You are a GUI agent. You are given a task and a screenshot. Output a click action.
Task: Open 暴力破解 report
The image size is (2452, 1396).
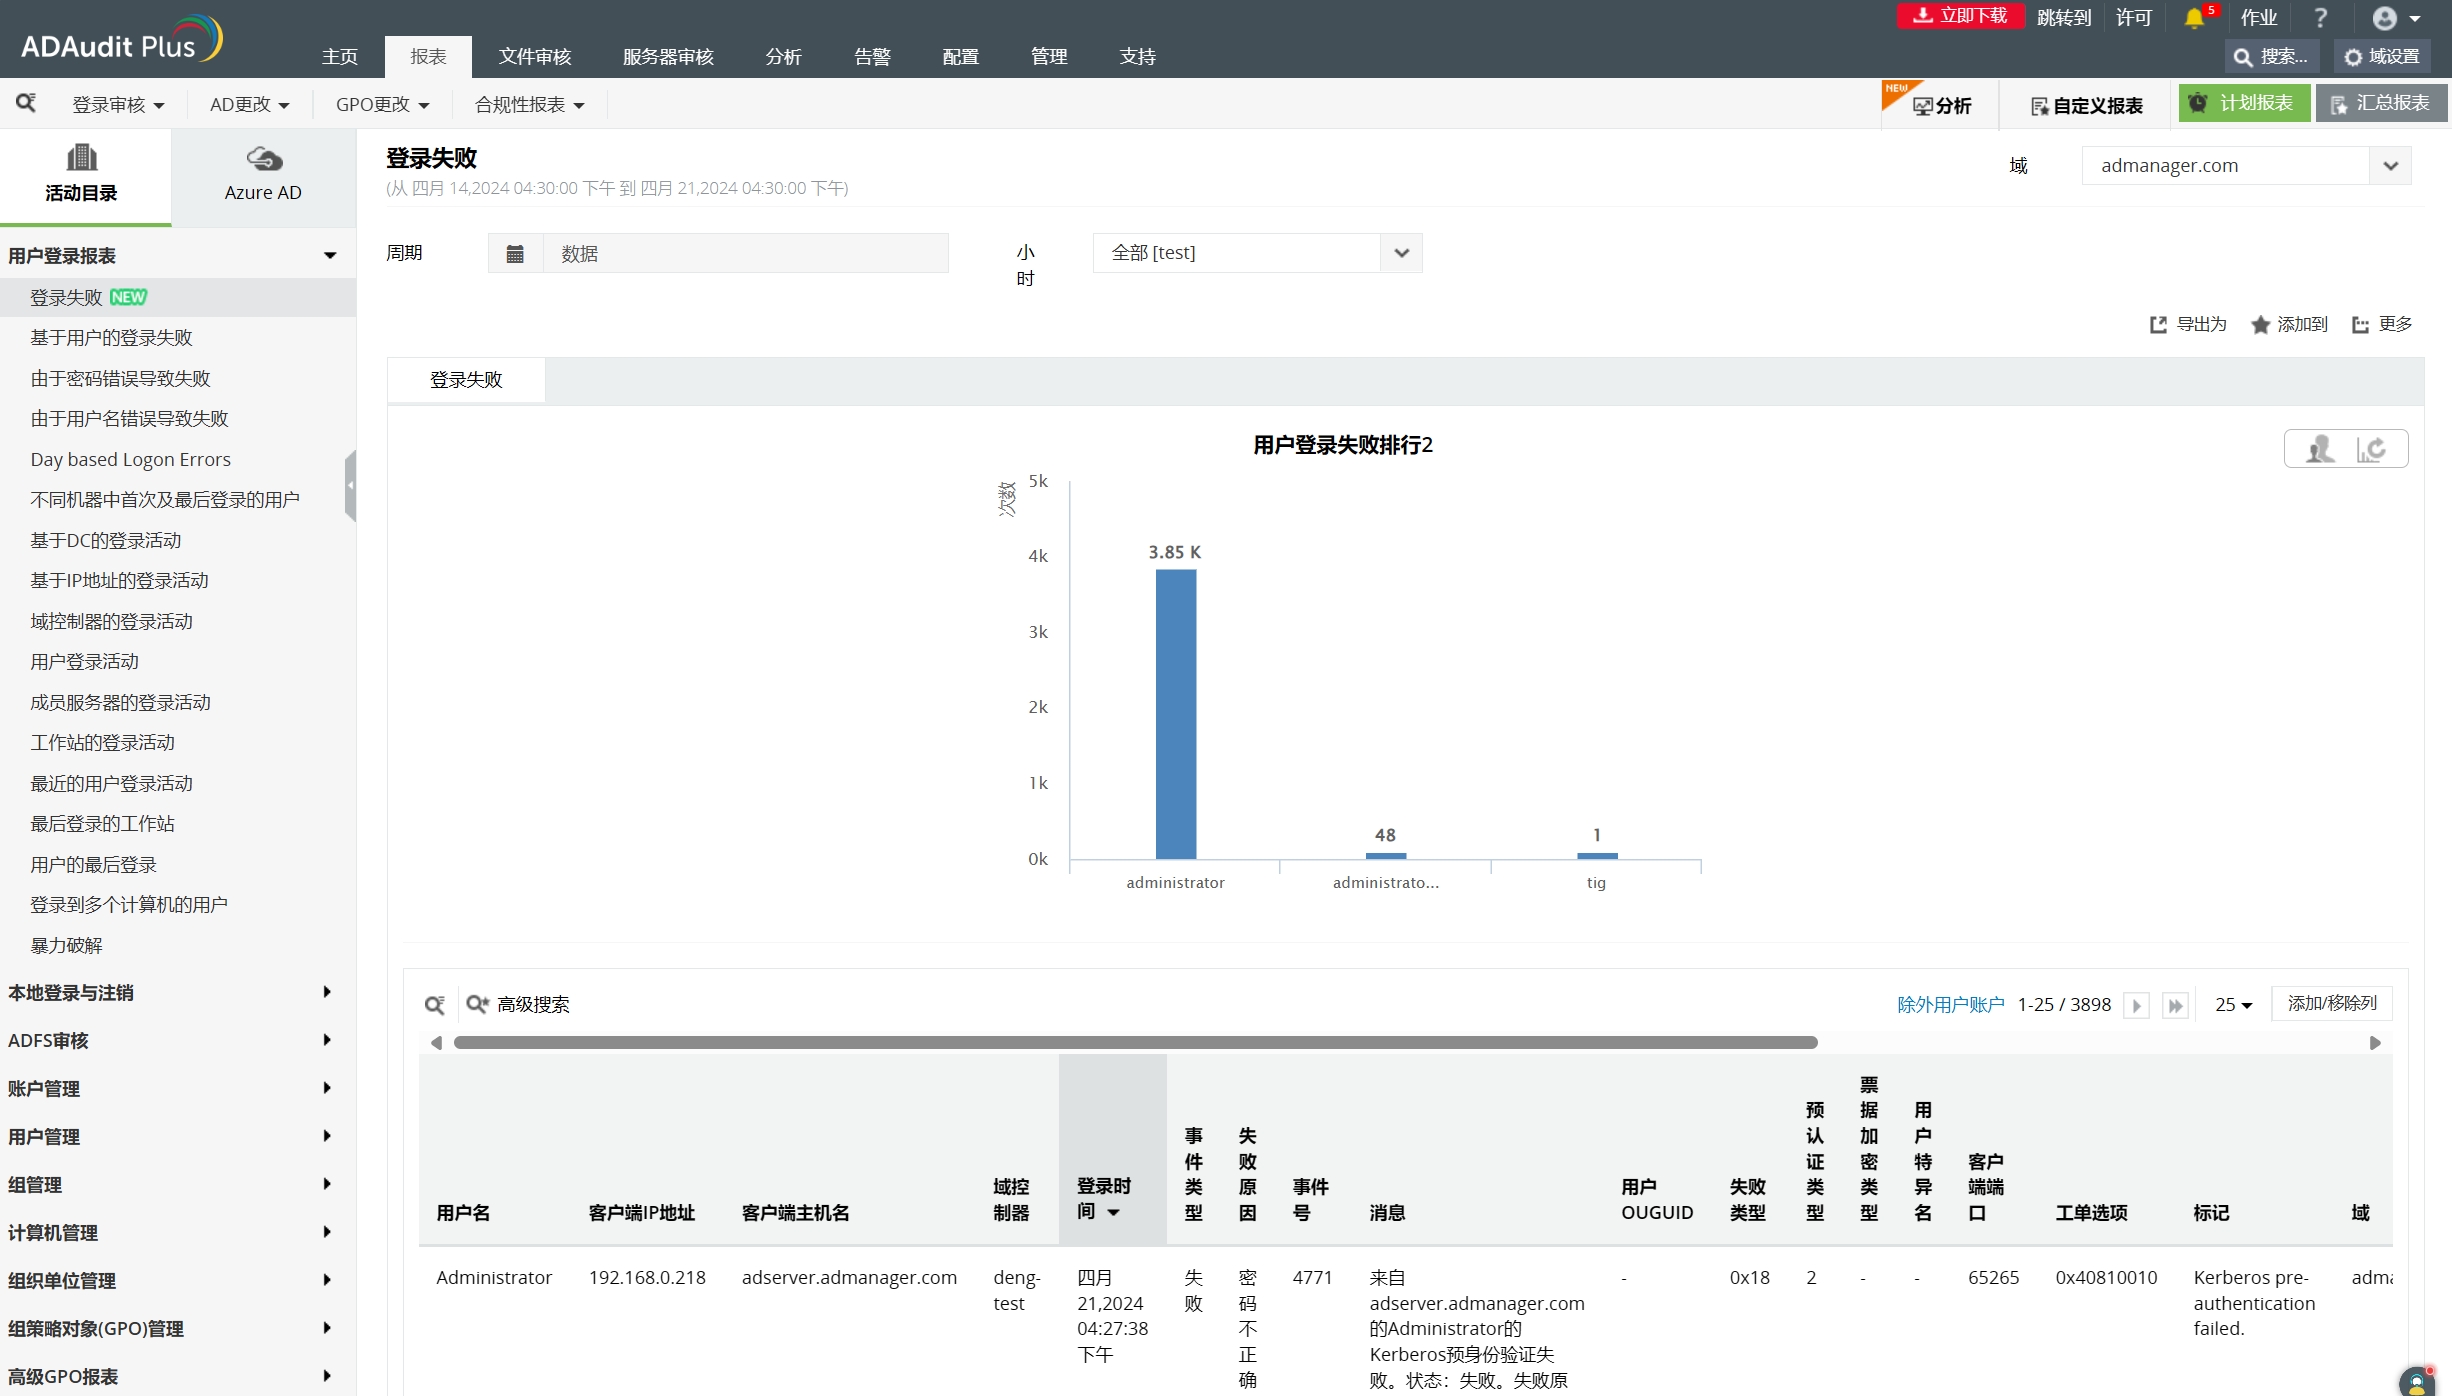(x=66, y=946)
